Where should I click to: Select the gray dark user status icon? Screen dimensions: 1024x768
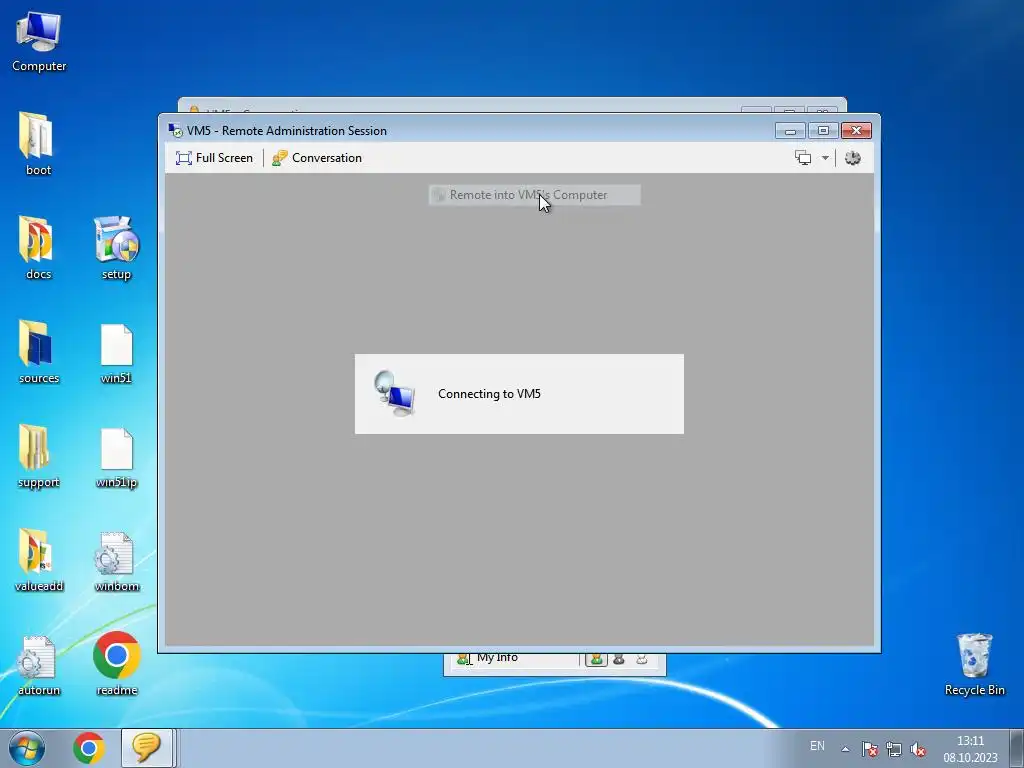pos(619,659)
